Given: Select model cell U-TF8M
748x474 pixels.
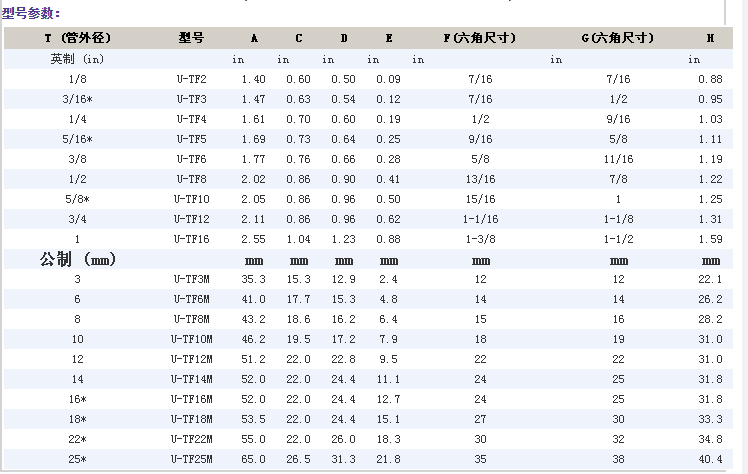Looking at the screenshot, I should (x=191, y=319).
